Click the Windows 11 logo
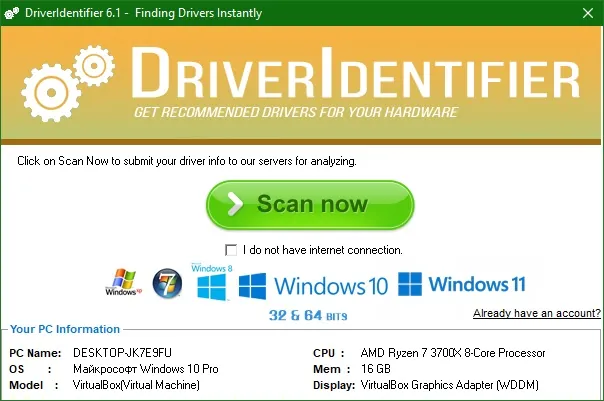Screen dimensions: 604x401 click(x=461, y=284)
